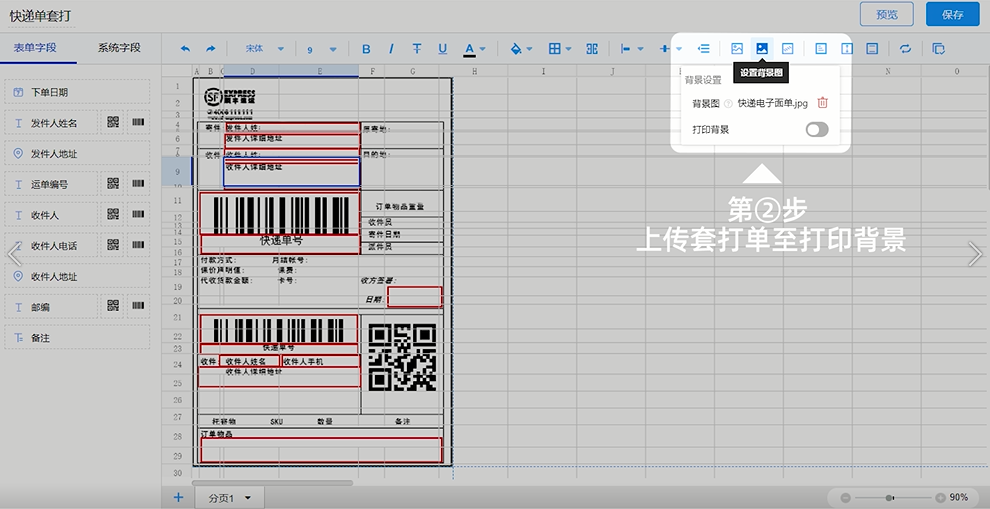990x509 pixels.
Task: Click the 预览 preview button
Action: pos(886,14)
